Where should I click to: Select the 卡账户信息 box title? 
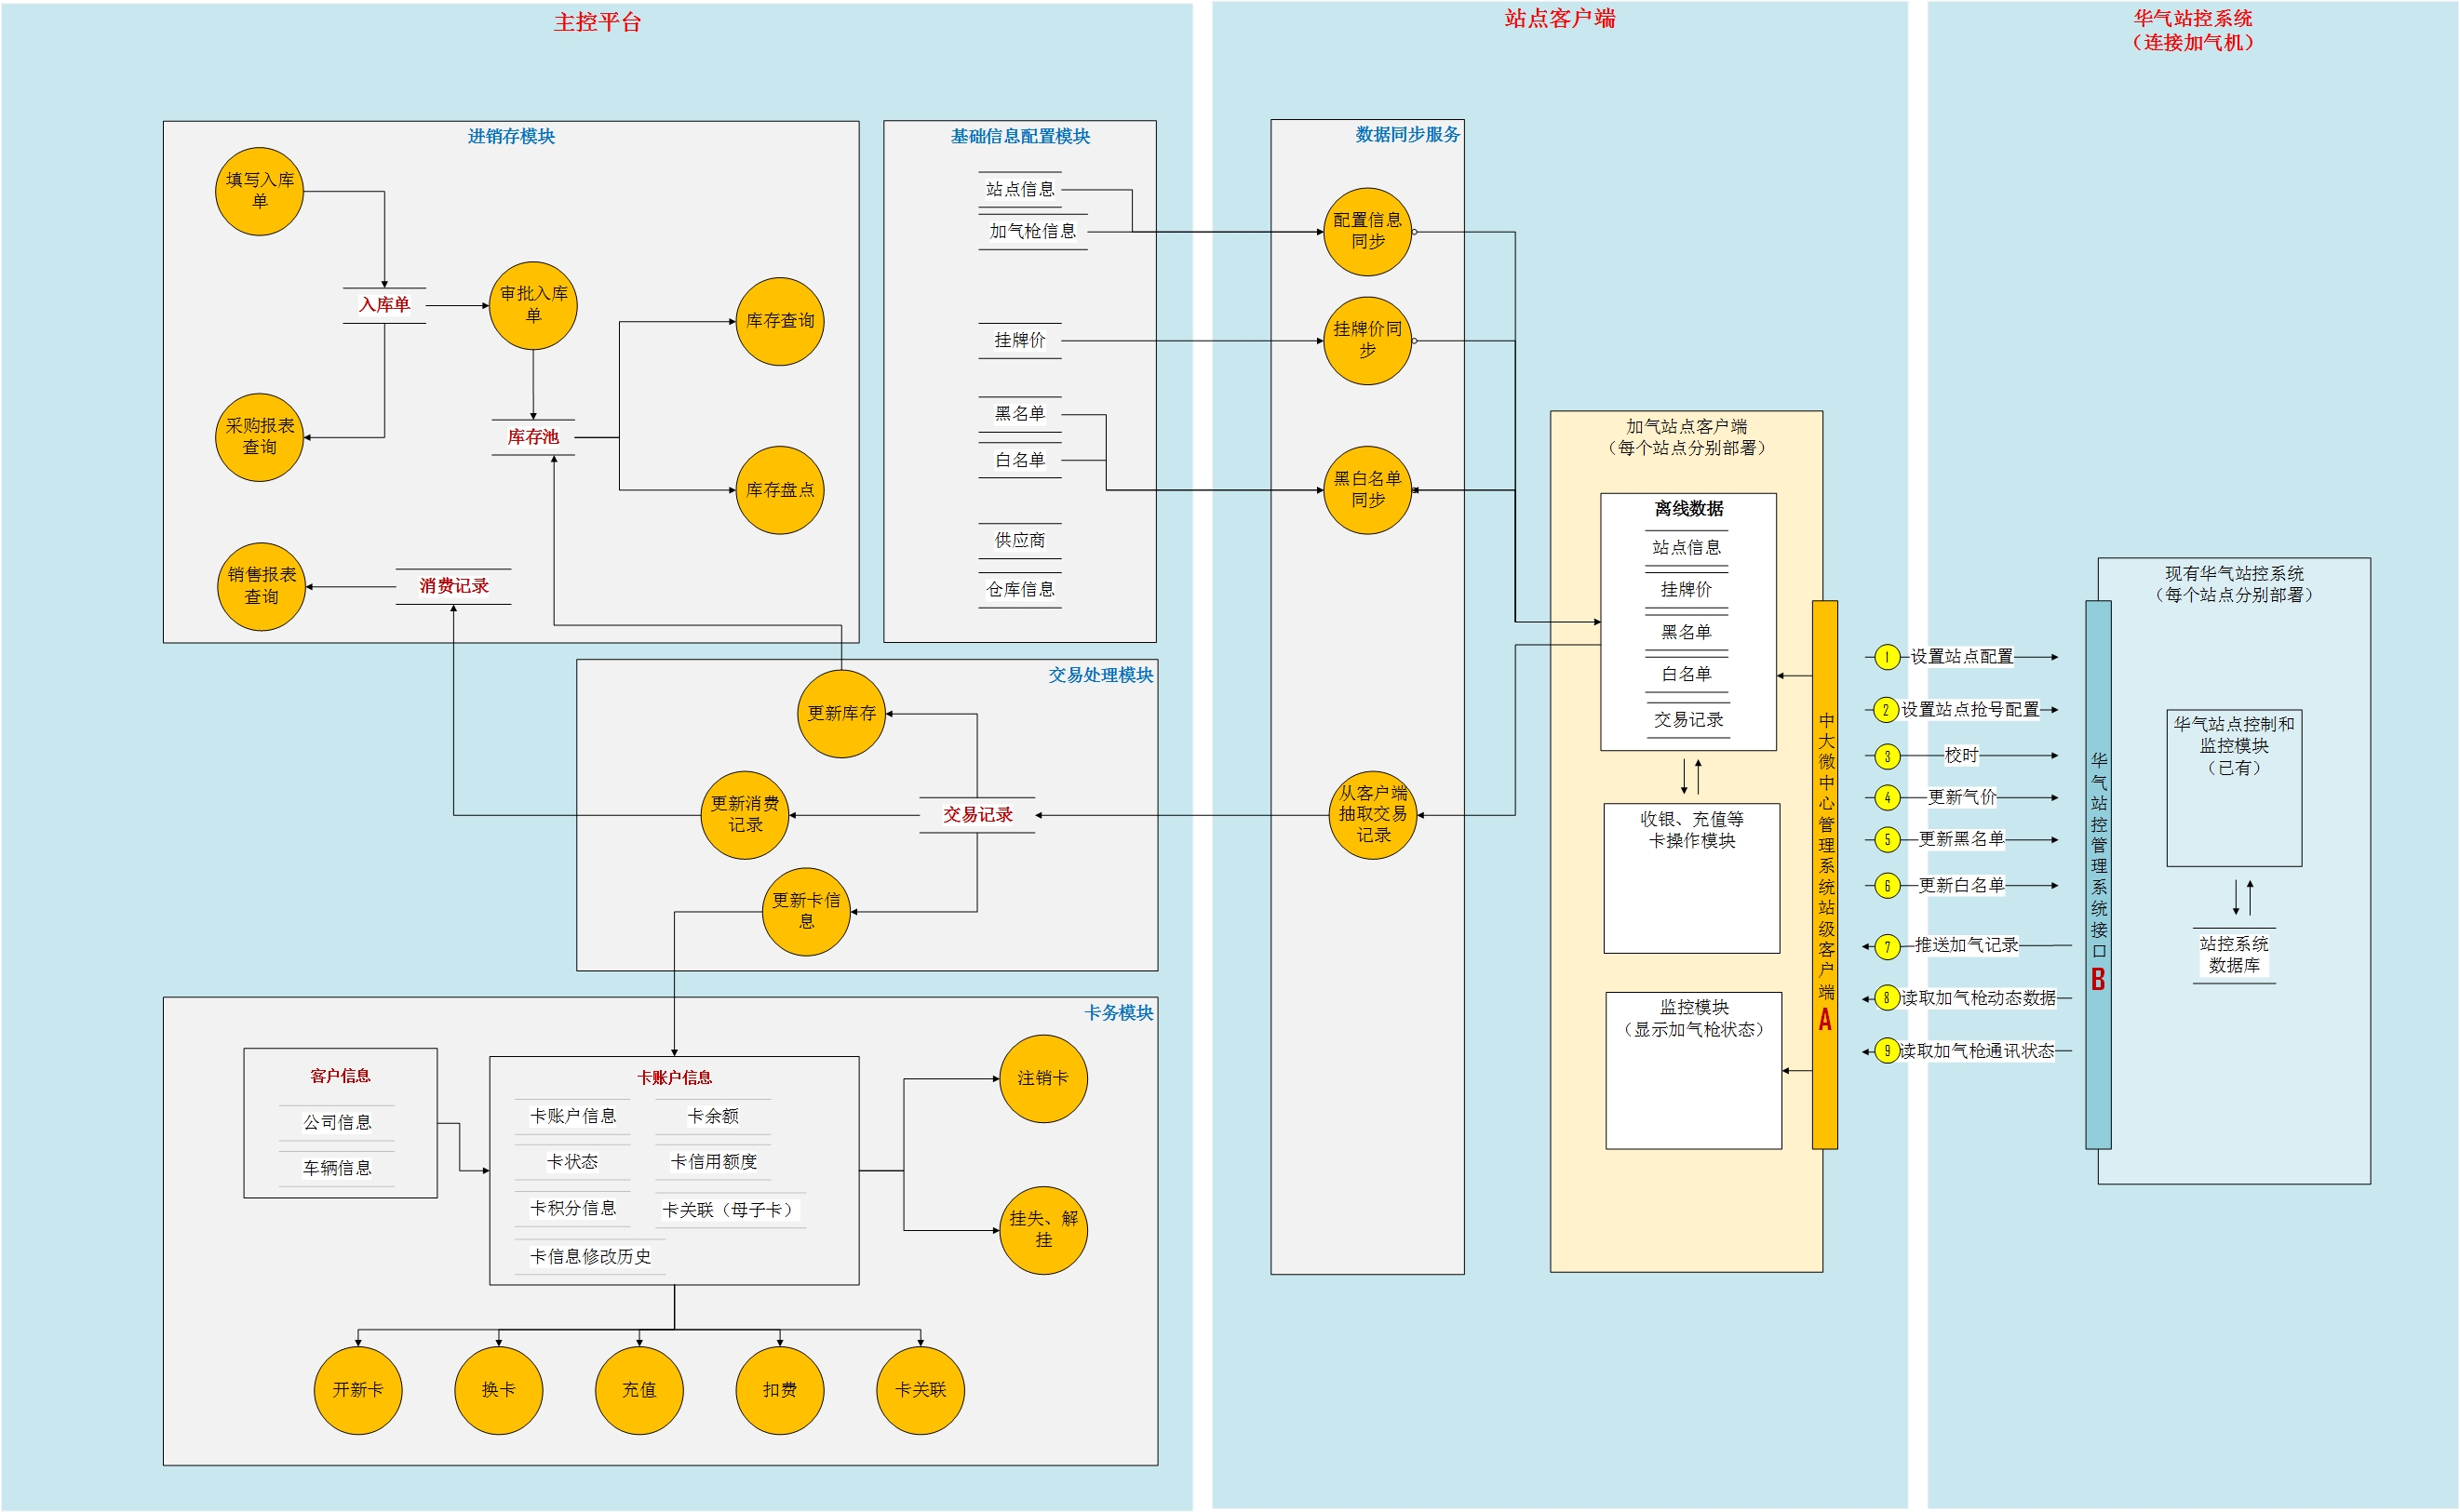tap(674, 1077)
